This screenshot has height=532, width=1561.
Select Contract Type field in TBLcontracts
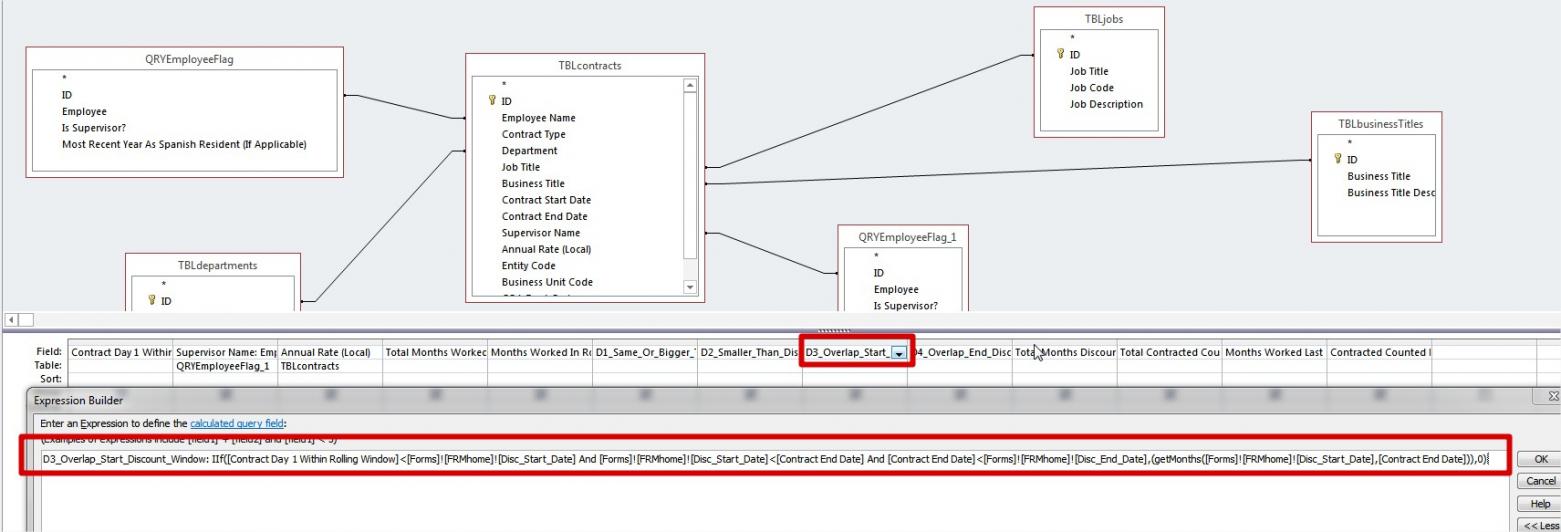pos(533,134)
